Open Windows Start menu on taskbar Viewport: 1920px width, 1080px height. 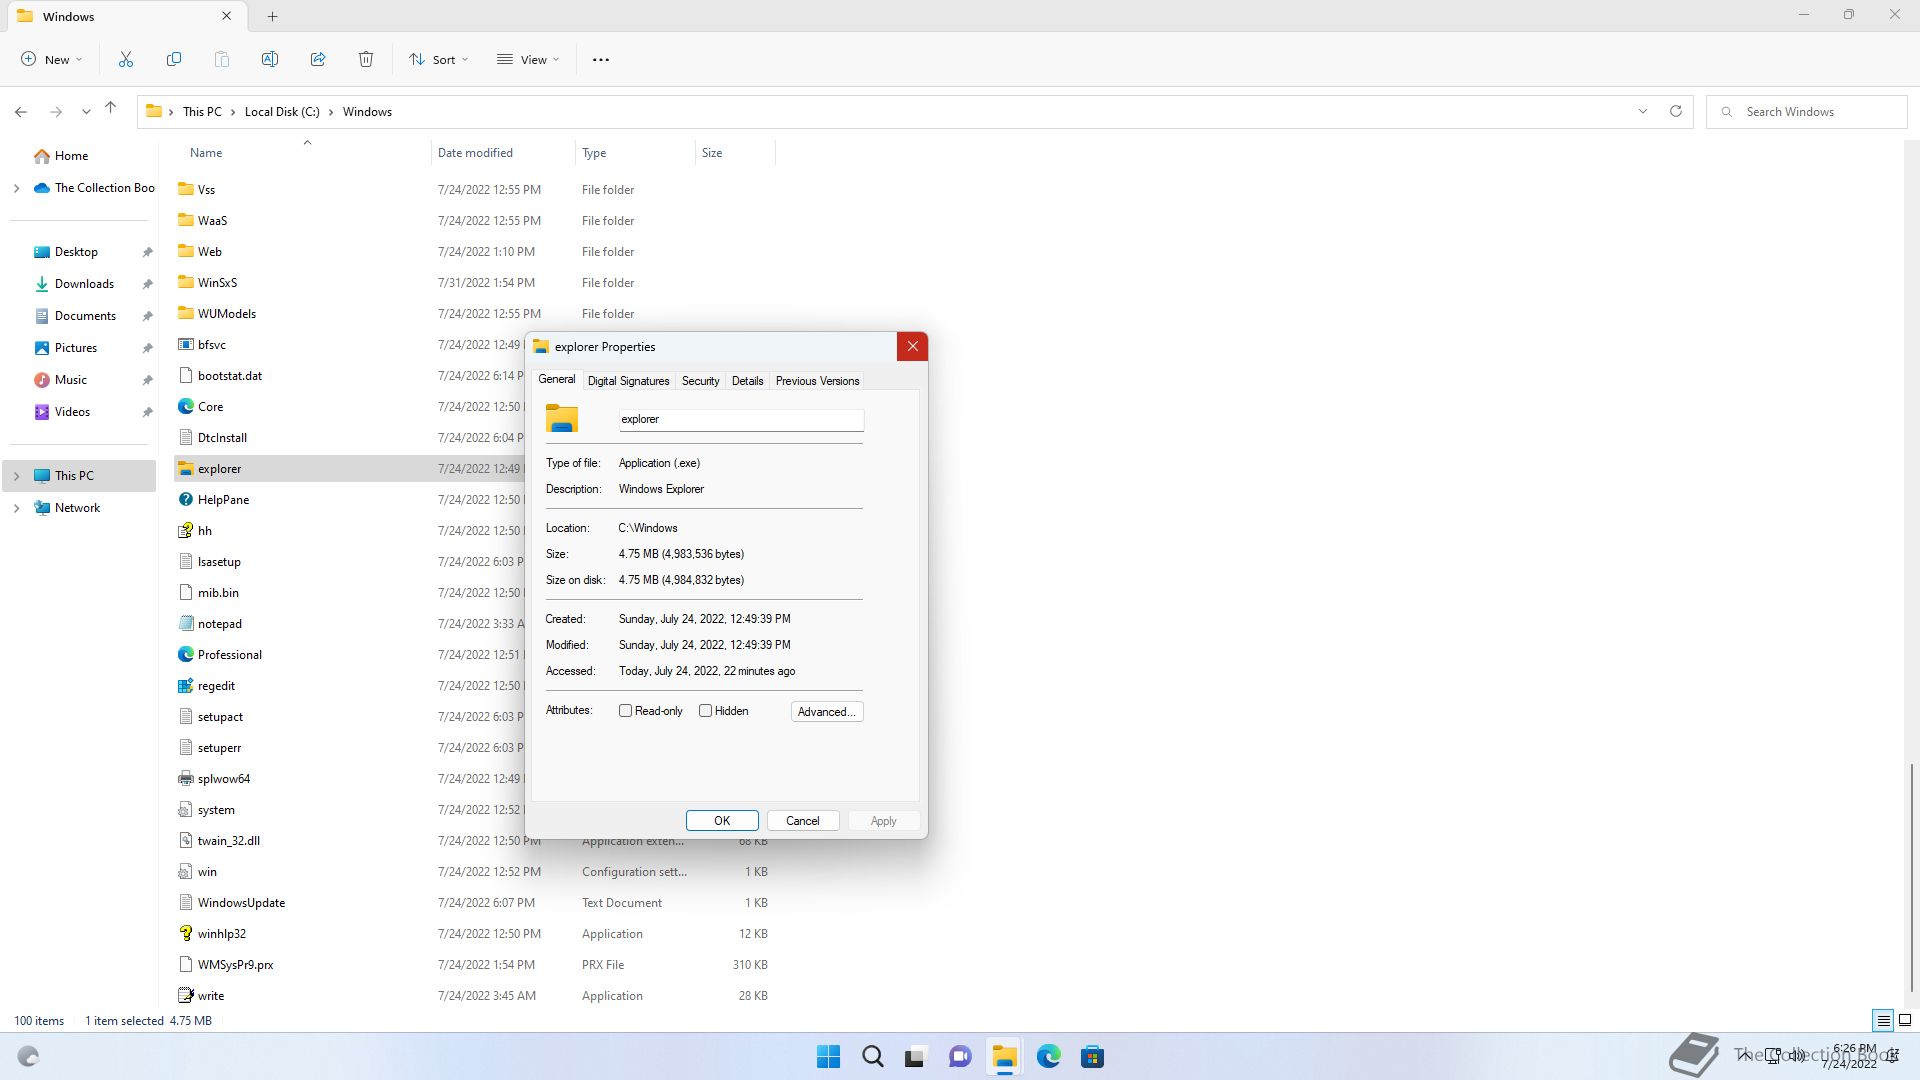pyautogui.click(x=829, y=1057)
